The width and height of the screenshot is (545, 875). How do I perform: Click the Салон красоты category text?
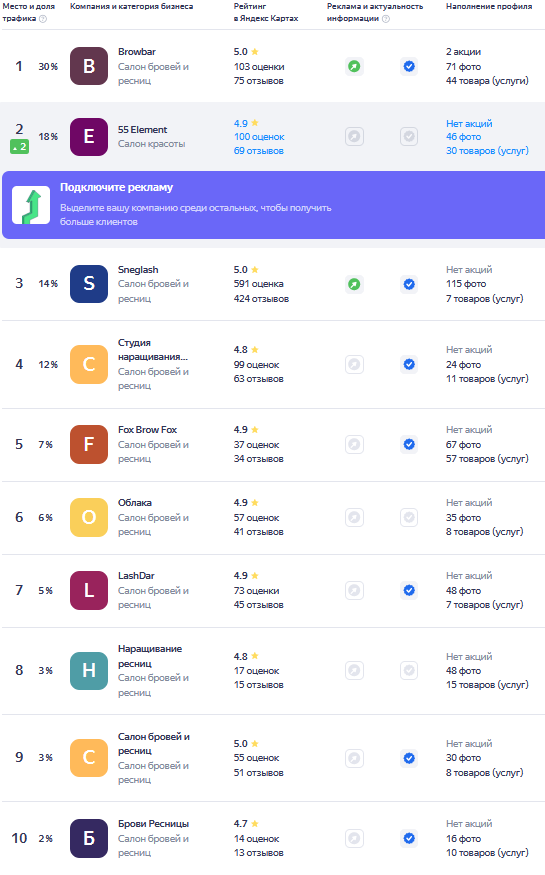[151, 143]
